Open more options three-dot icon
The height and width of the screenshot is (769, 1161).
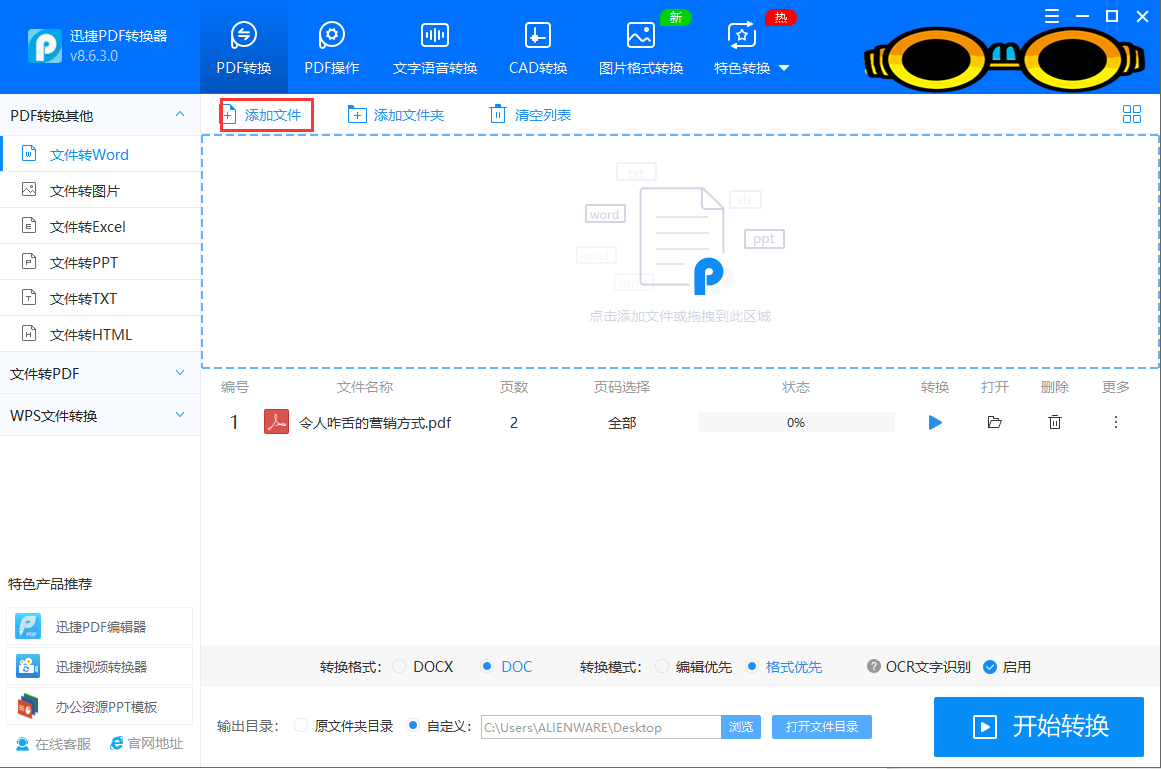pyautogui.click(x=1116, y=423)
